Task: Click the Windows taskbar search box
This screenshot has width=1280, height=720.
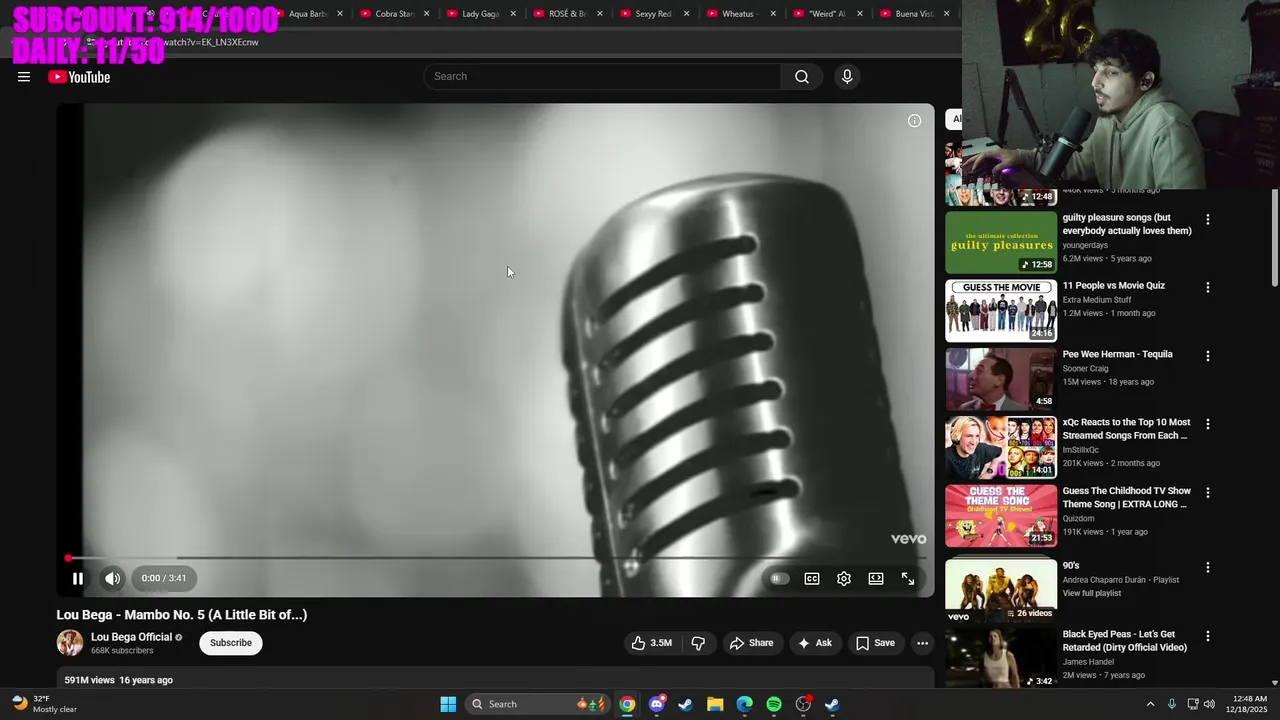Action: coord(540,704)
